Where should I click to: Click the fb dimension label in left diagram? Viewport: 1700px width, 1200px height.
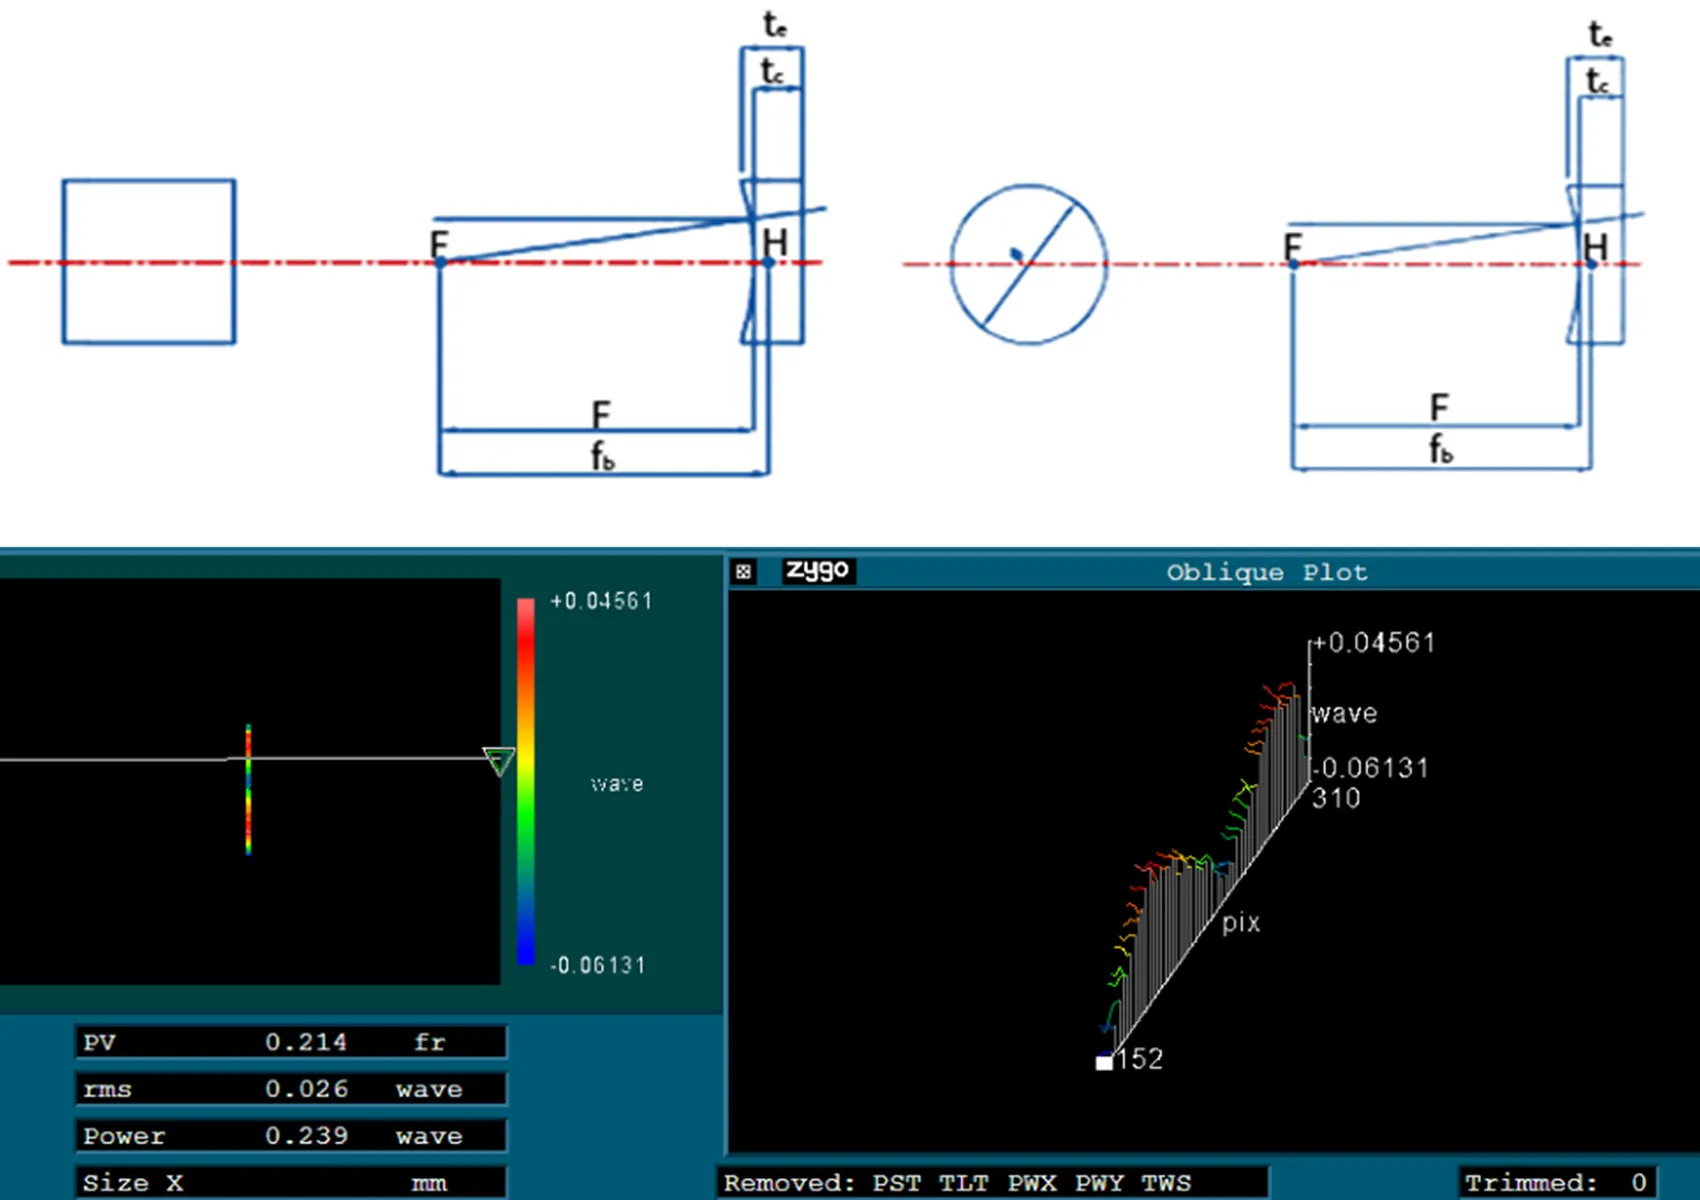602,457
